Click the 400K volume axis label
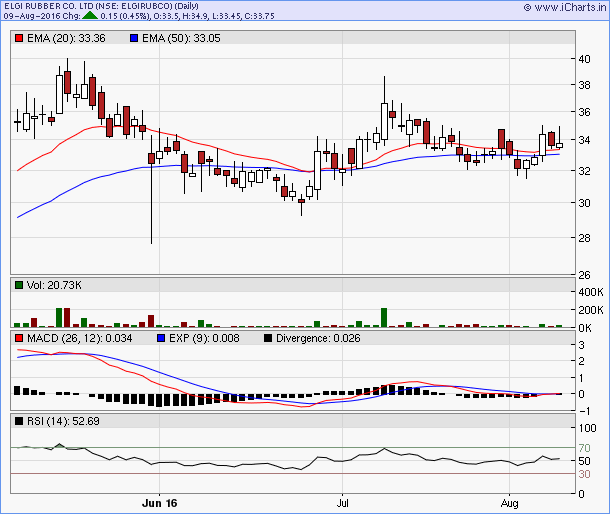610x514 pixels. [x=591, y=292]
